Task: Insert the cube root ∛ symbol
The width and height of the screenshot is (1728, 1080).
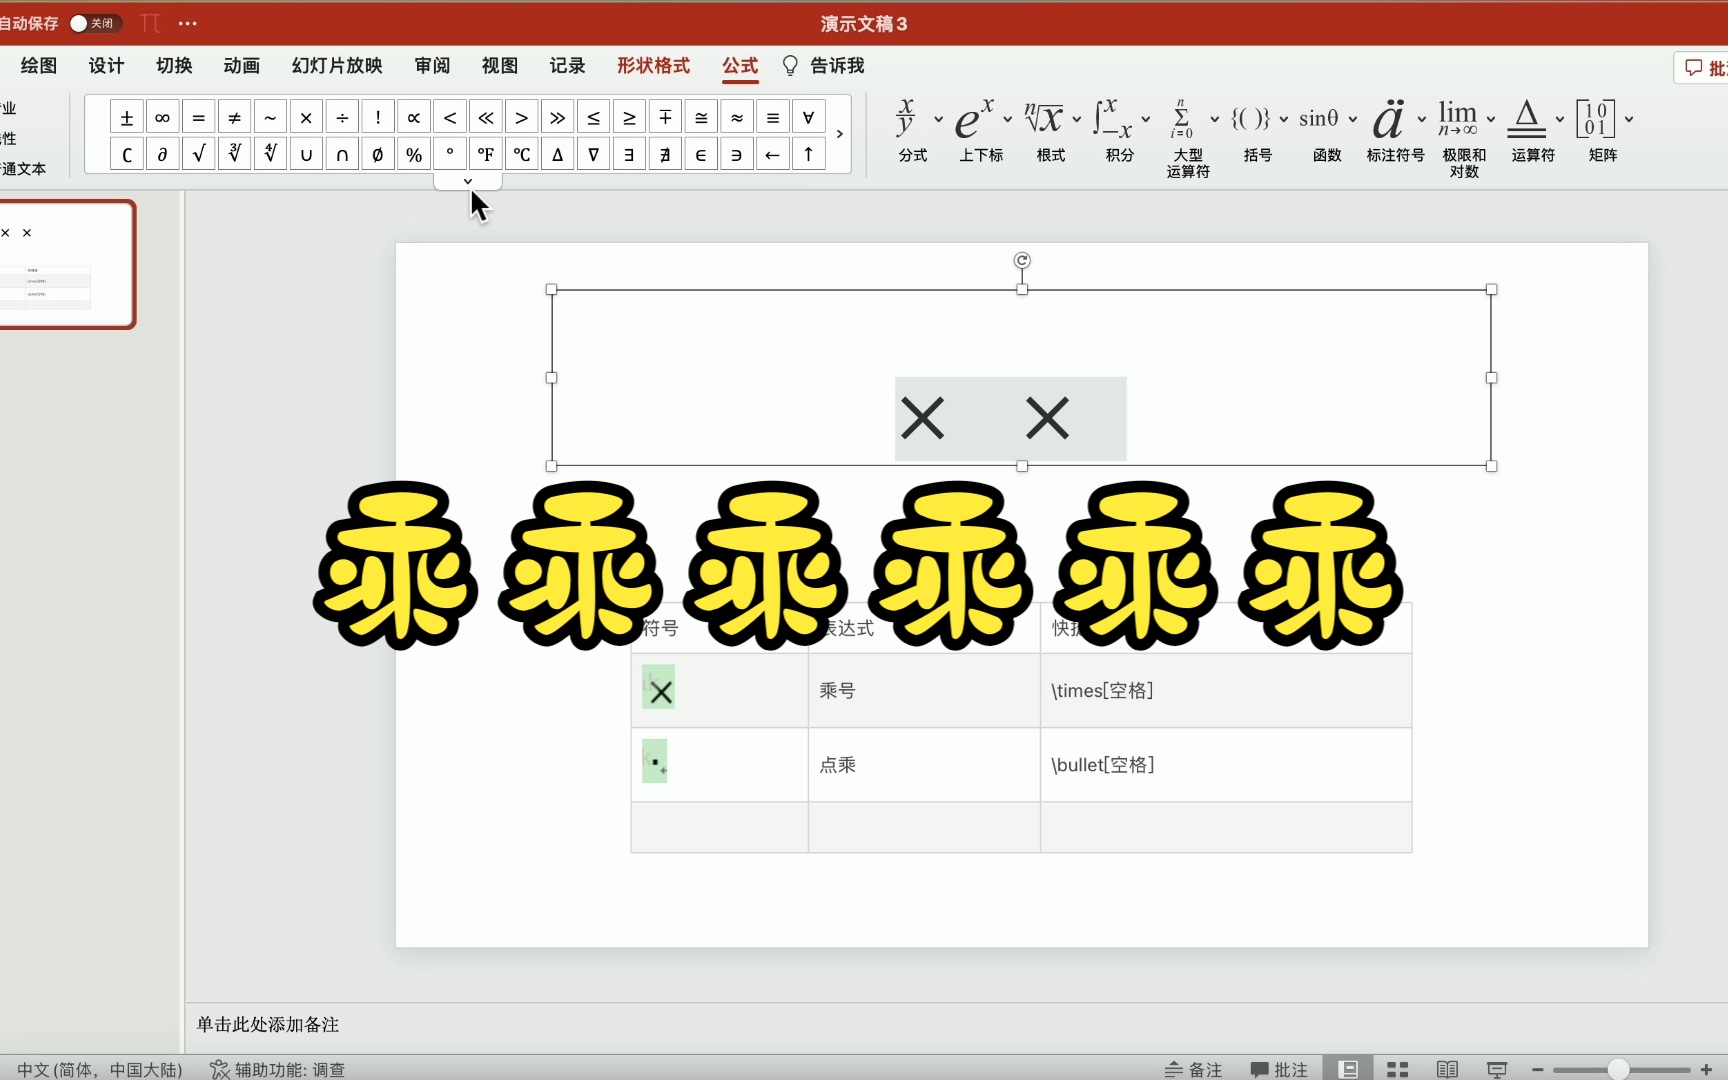Action: (234, 154)
